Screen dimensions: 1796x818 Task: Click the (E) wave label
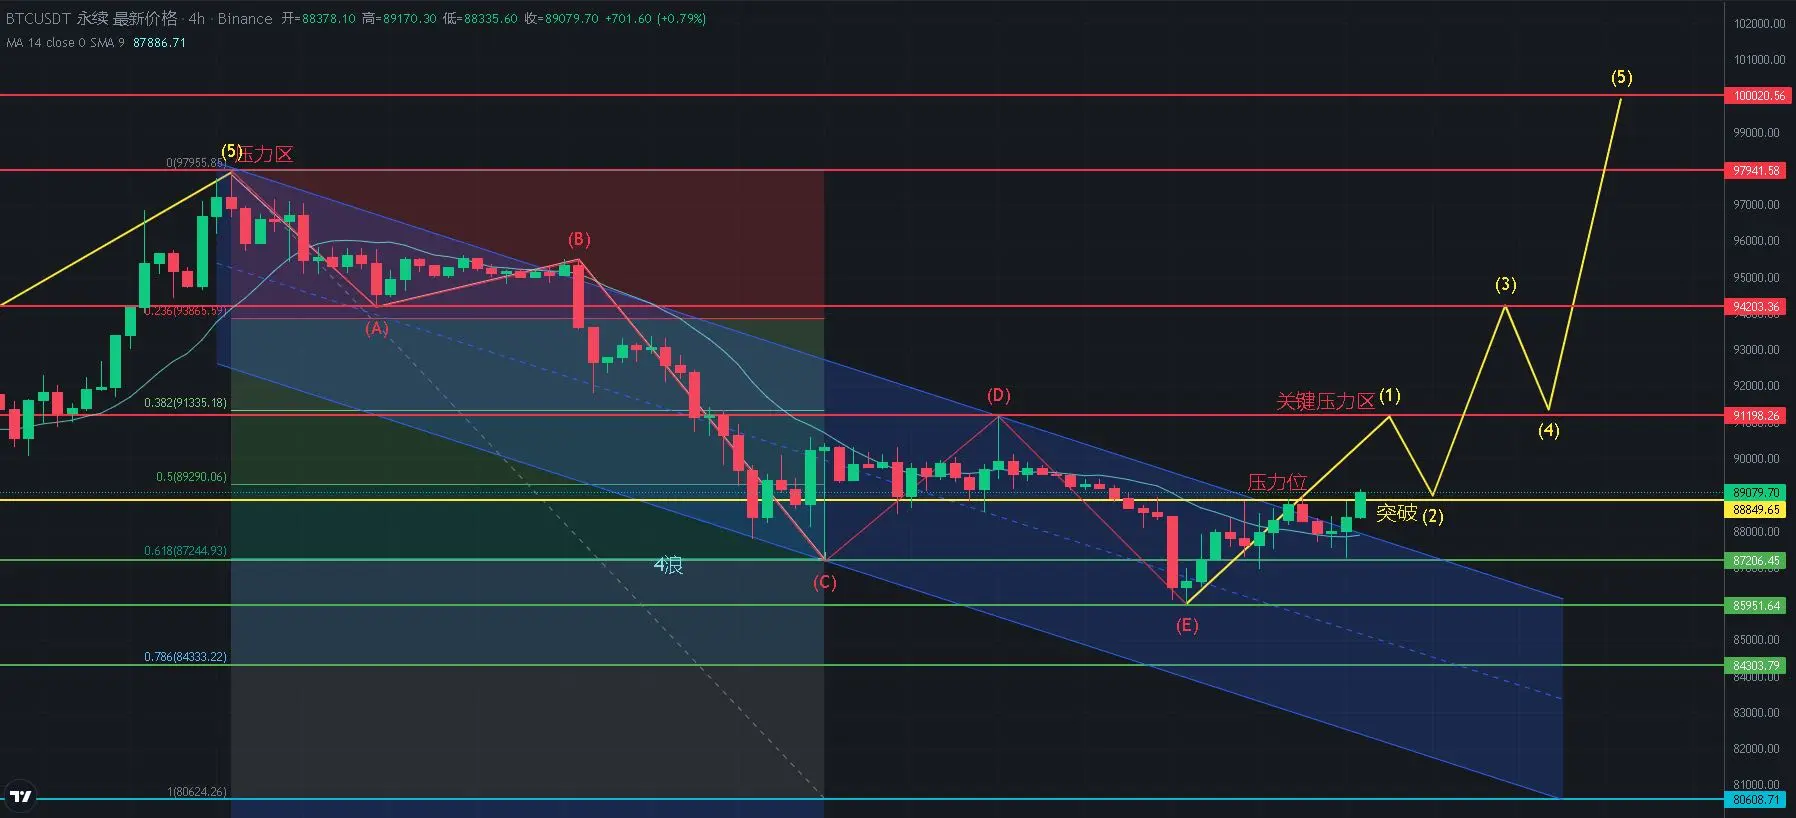(x=1186, y=626)
